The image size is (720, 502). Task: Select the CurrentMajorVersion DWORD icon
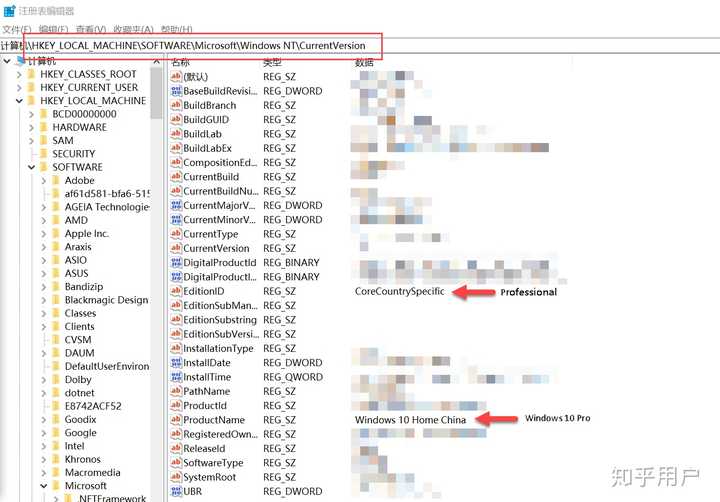[176, 205]
